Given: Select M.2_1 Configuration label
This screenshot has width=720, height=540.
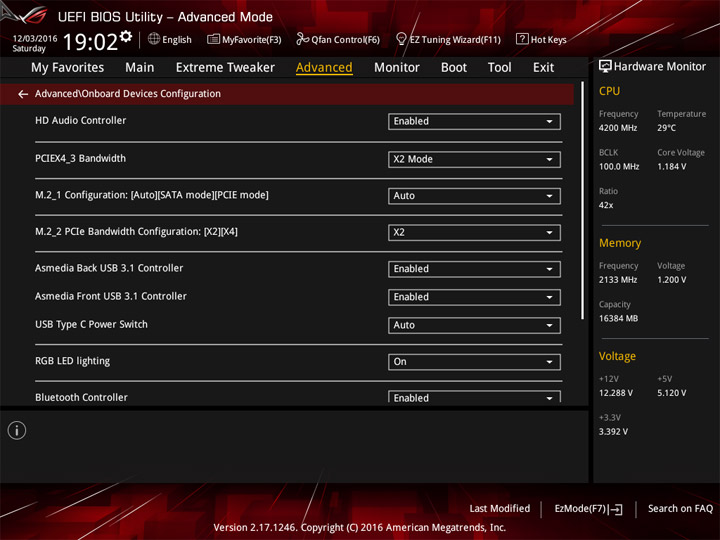Looking at the screenshot, I should [x=152, y=195].
